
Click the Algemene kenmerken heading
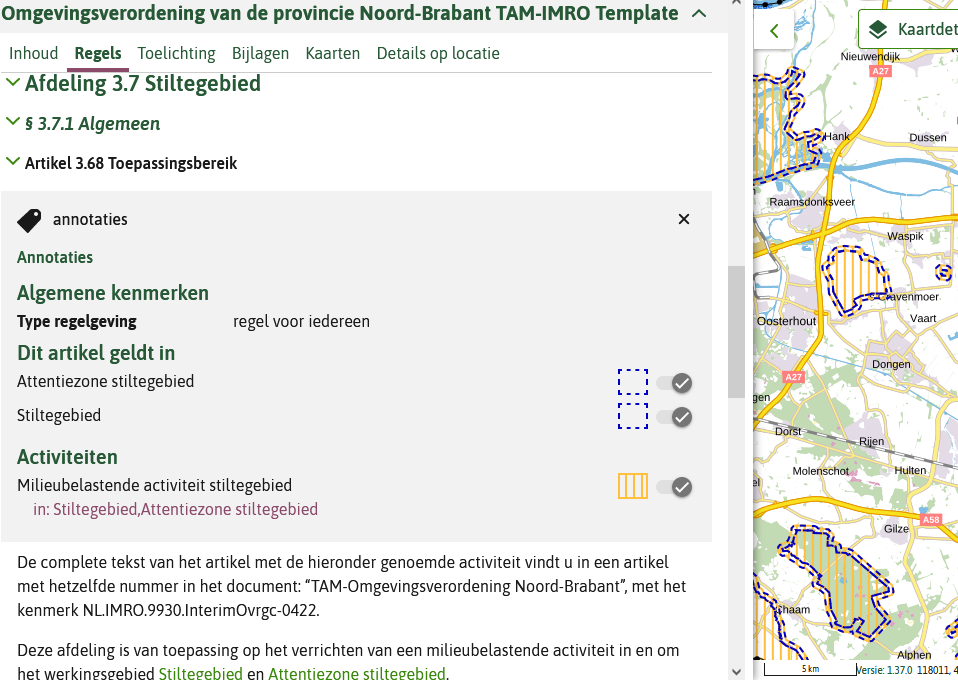click(113, 293)
